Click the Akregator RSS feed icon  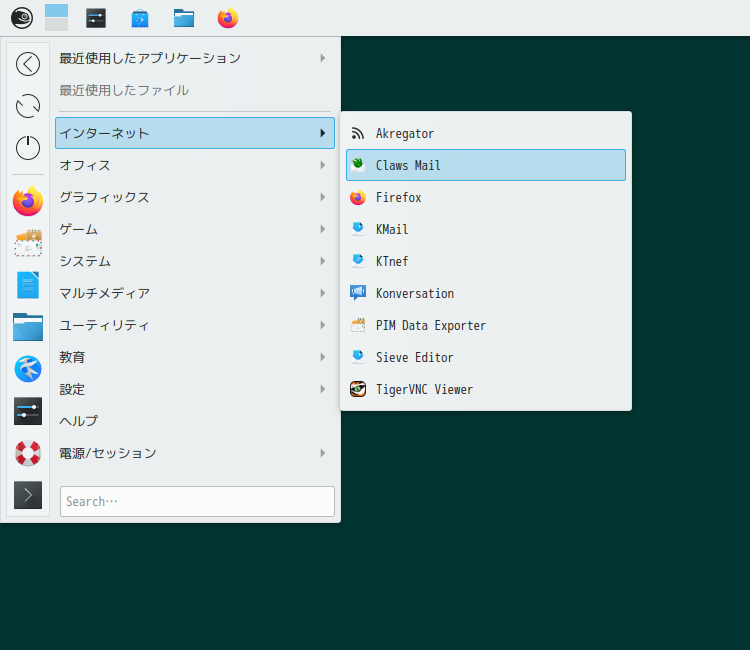(x=358, y=133)
